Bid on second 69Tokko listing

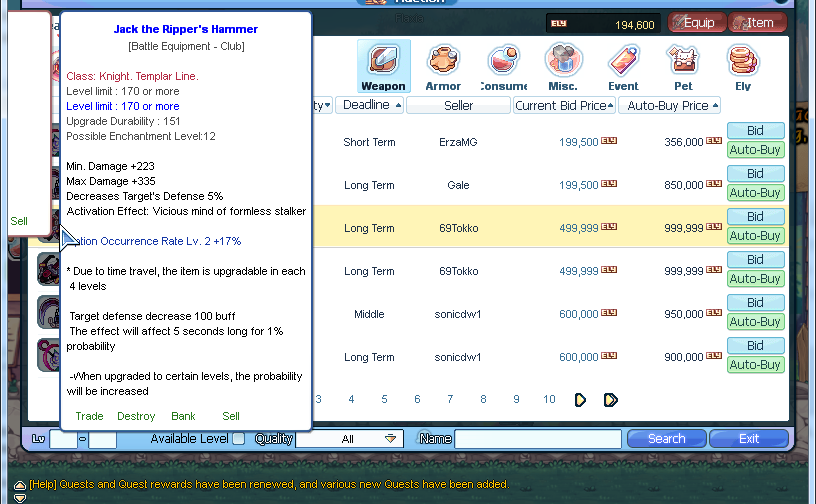tap(755, 260)
